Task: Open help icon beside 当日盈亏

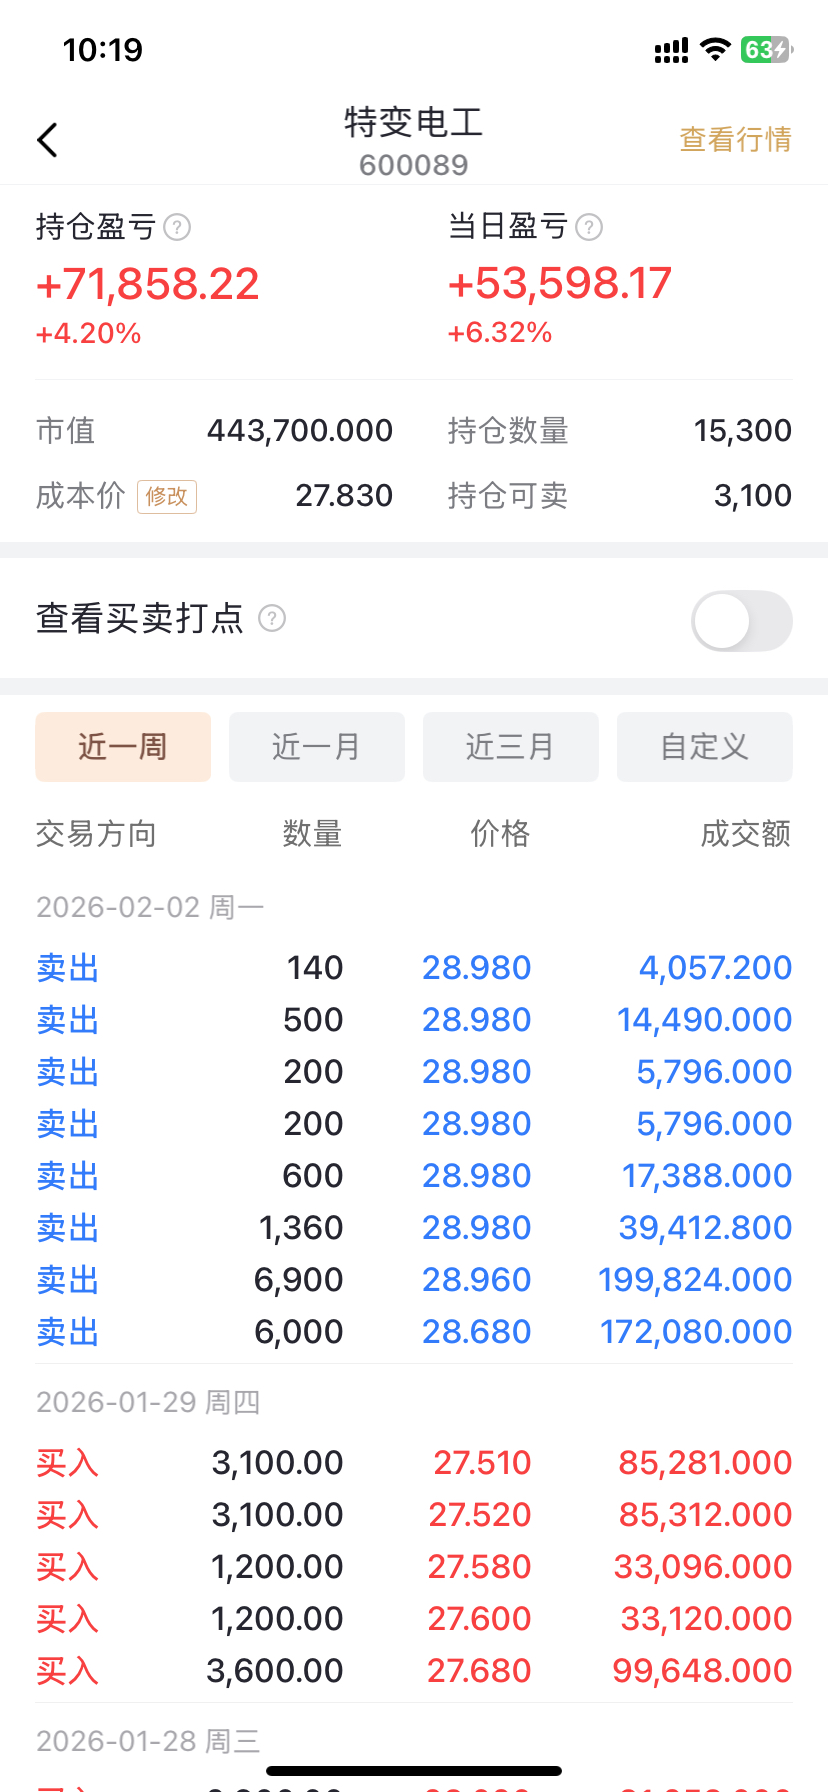Action: tap(589, 228)
